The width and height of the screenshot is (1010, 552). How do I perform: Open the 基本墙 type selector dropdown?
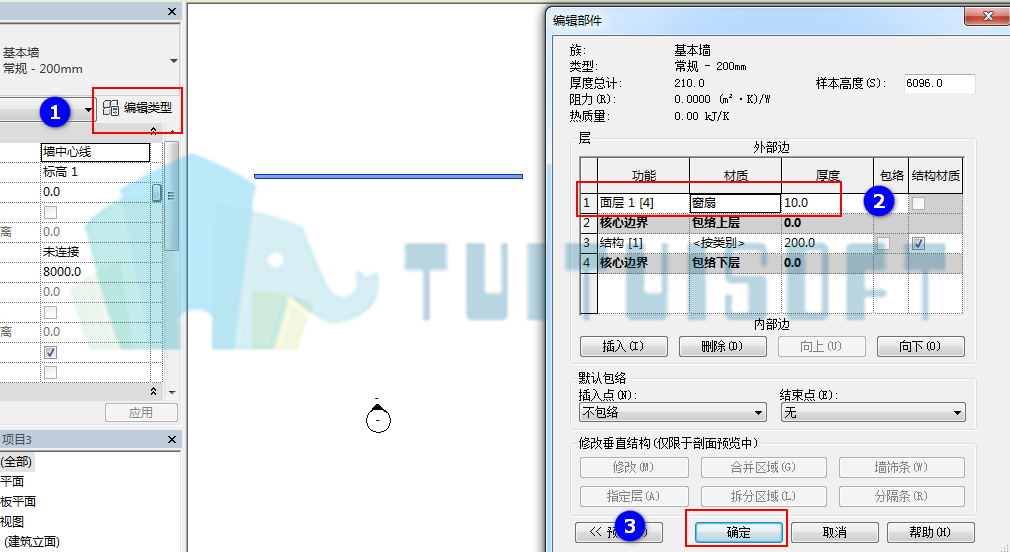[x=173, y=61]
